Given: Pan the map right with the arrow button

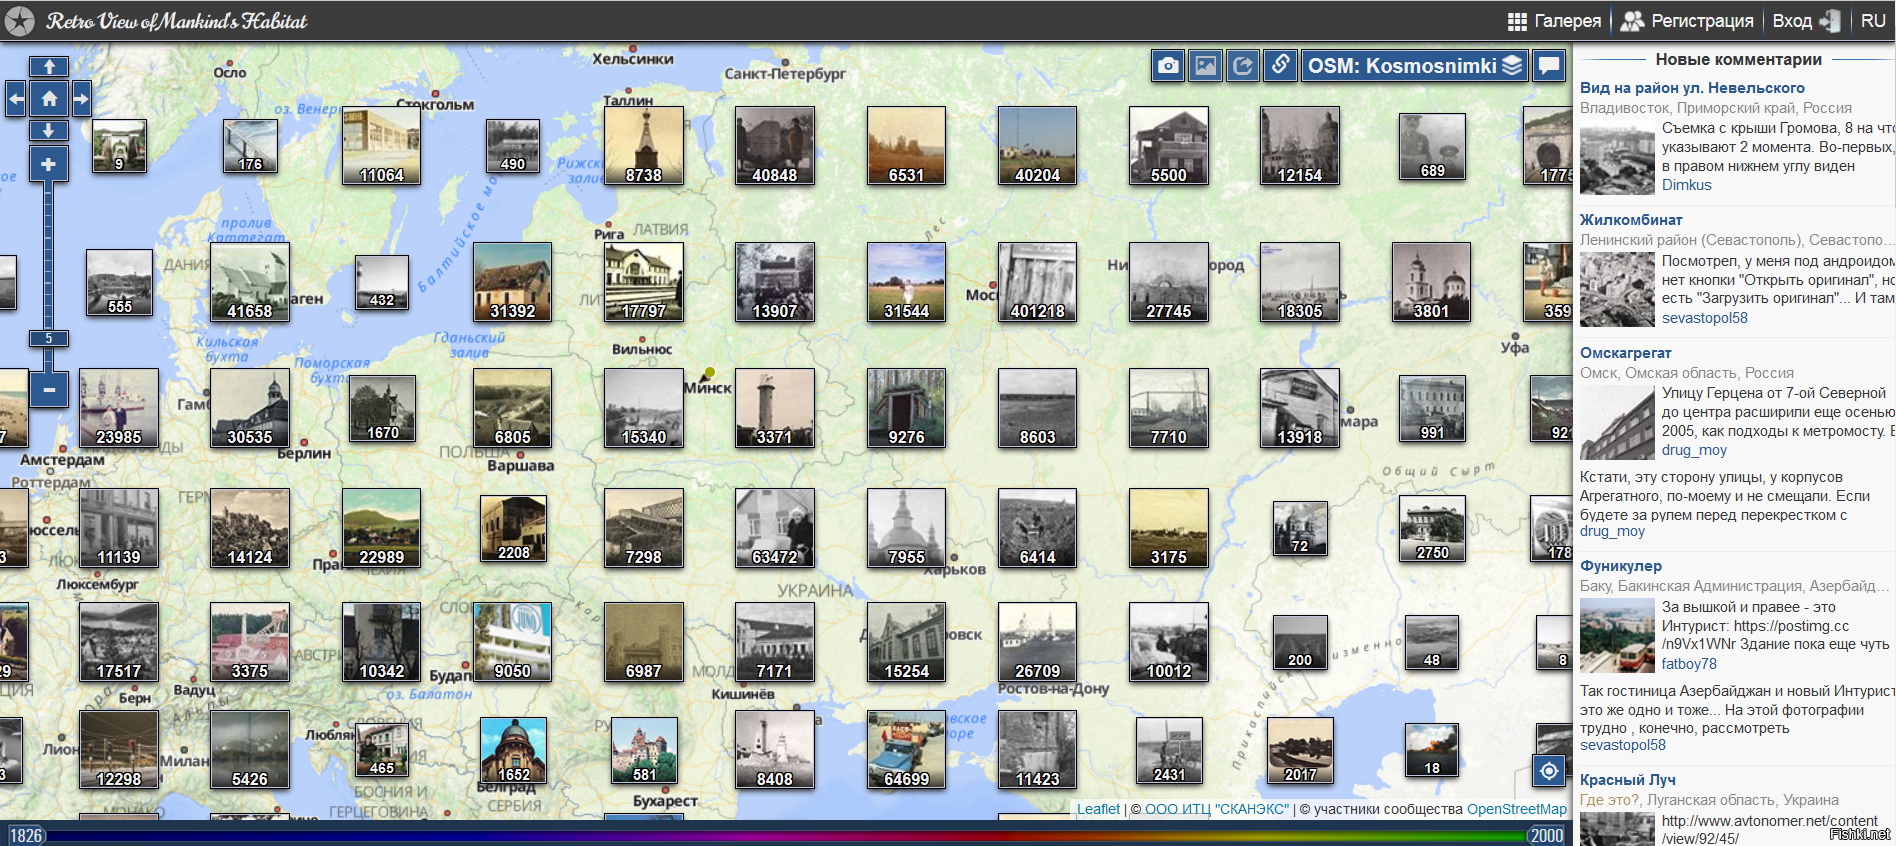Looking at the screenshot, I should [x=82, y=99].
